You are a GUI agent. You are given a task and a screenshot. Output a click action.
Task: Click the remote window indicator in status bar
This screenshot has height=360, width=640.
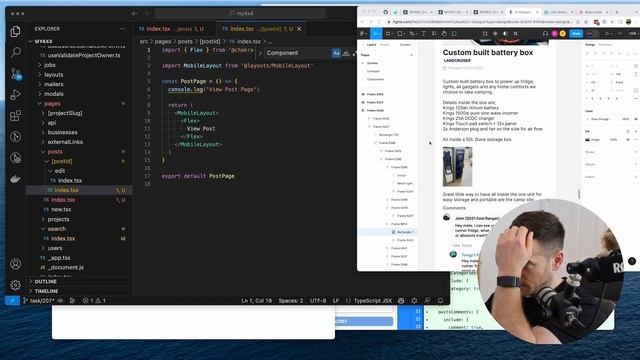(x=12, y=300)
